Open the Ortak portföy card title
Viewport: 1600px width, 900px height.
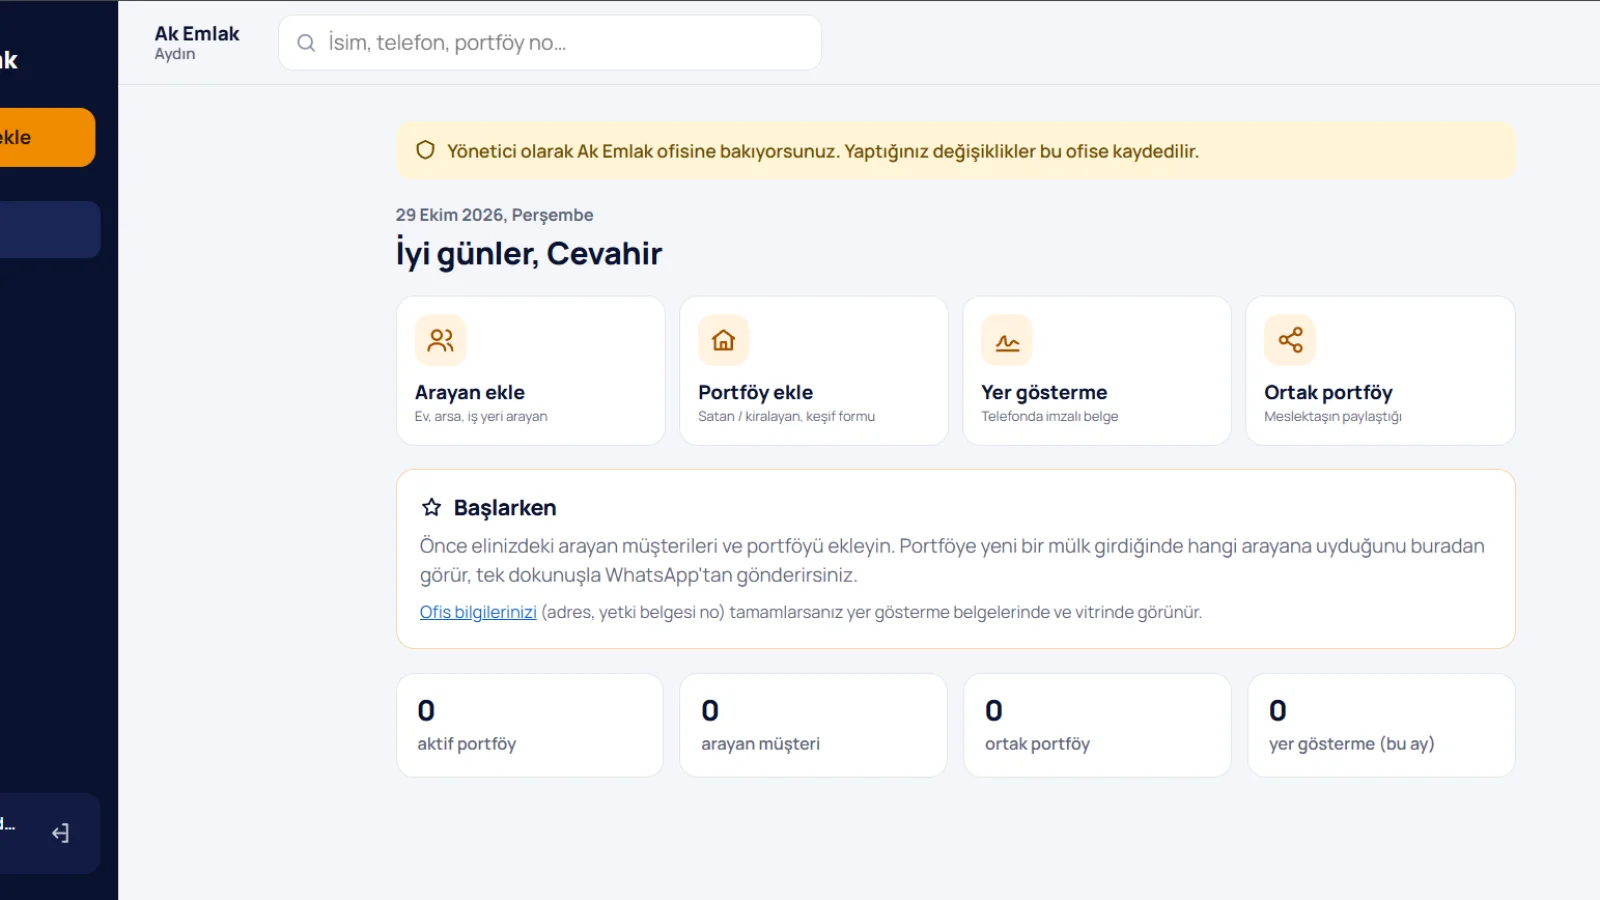[1328, 392]
